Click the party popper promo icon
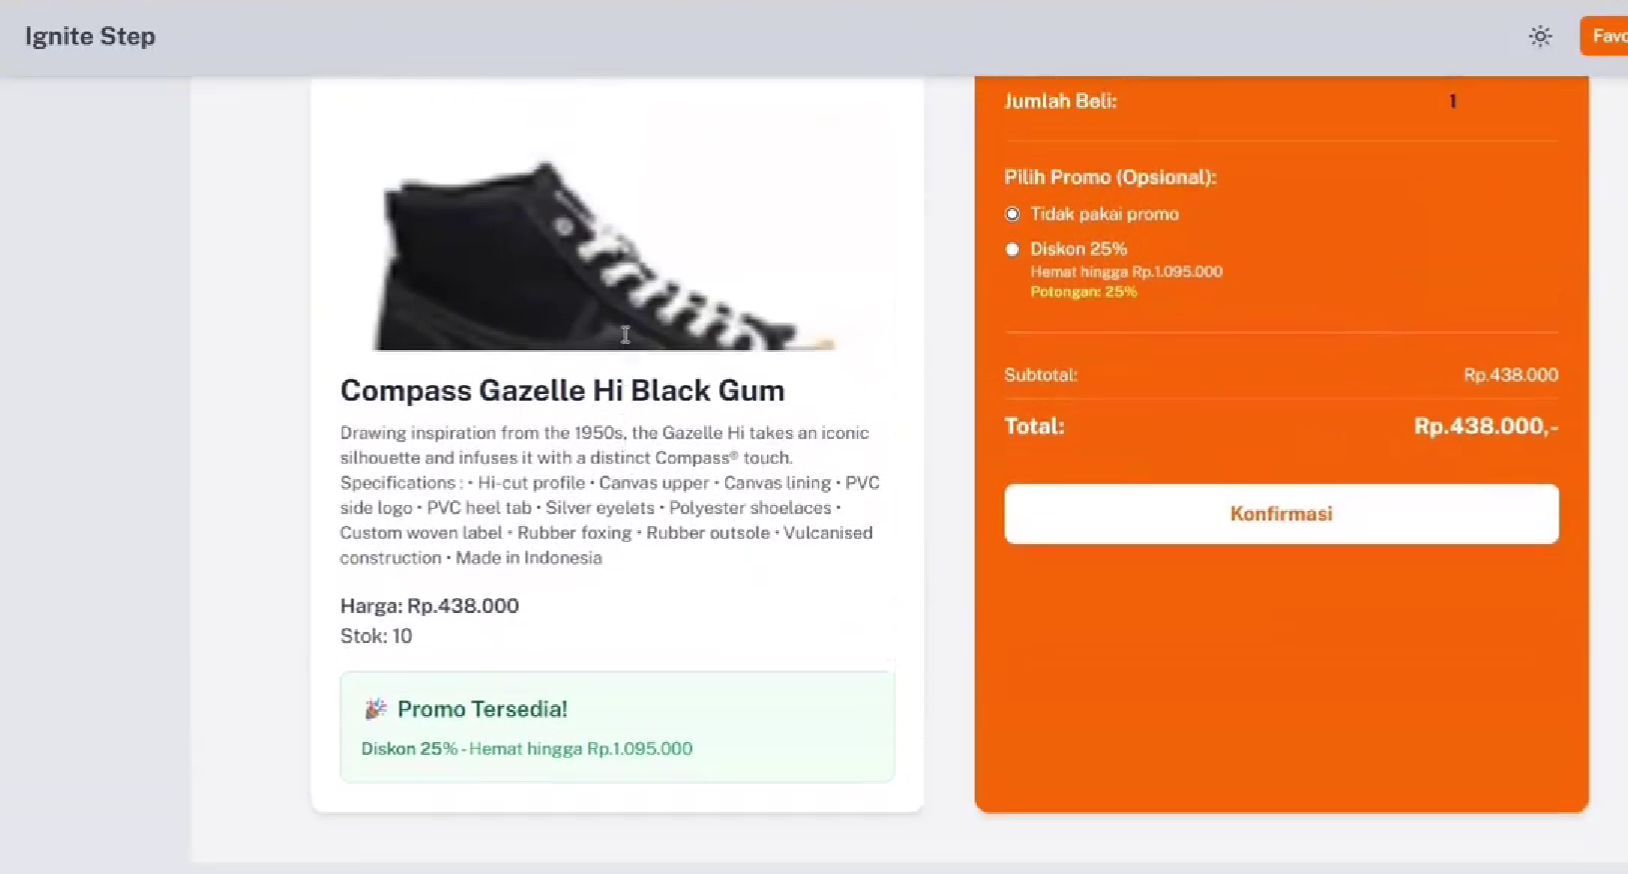The width and height of the screenshot is (1628, 874). coord(375,709)
